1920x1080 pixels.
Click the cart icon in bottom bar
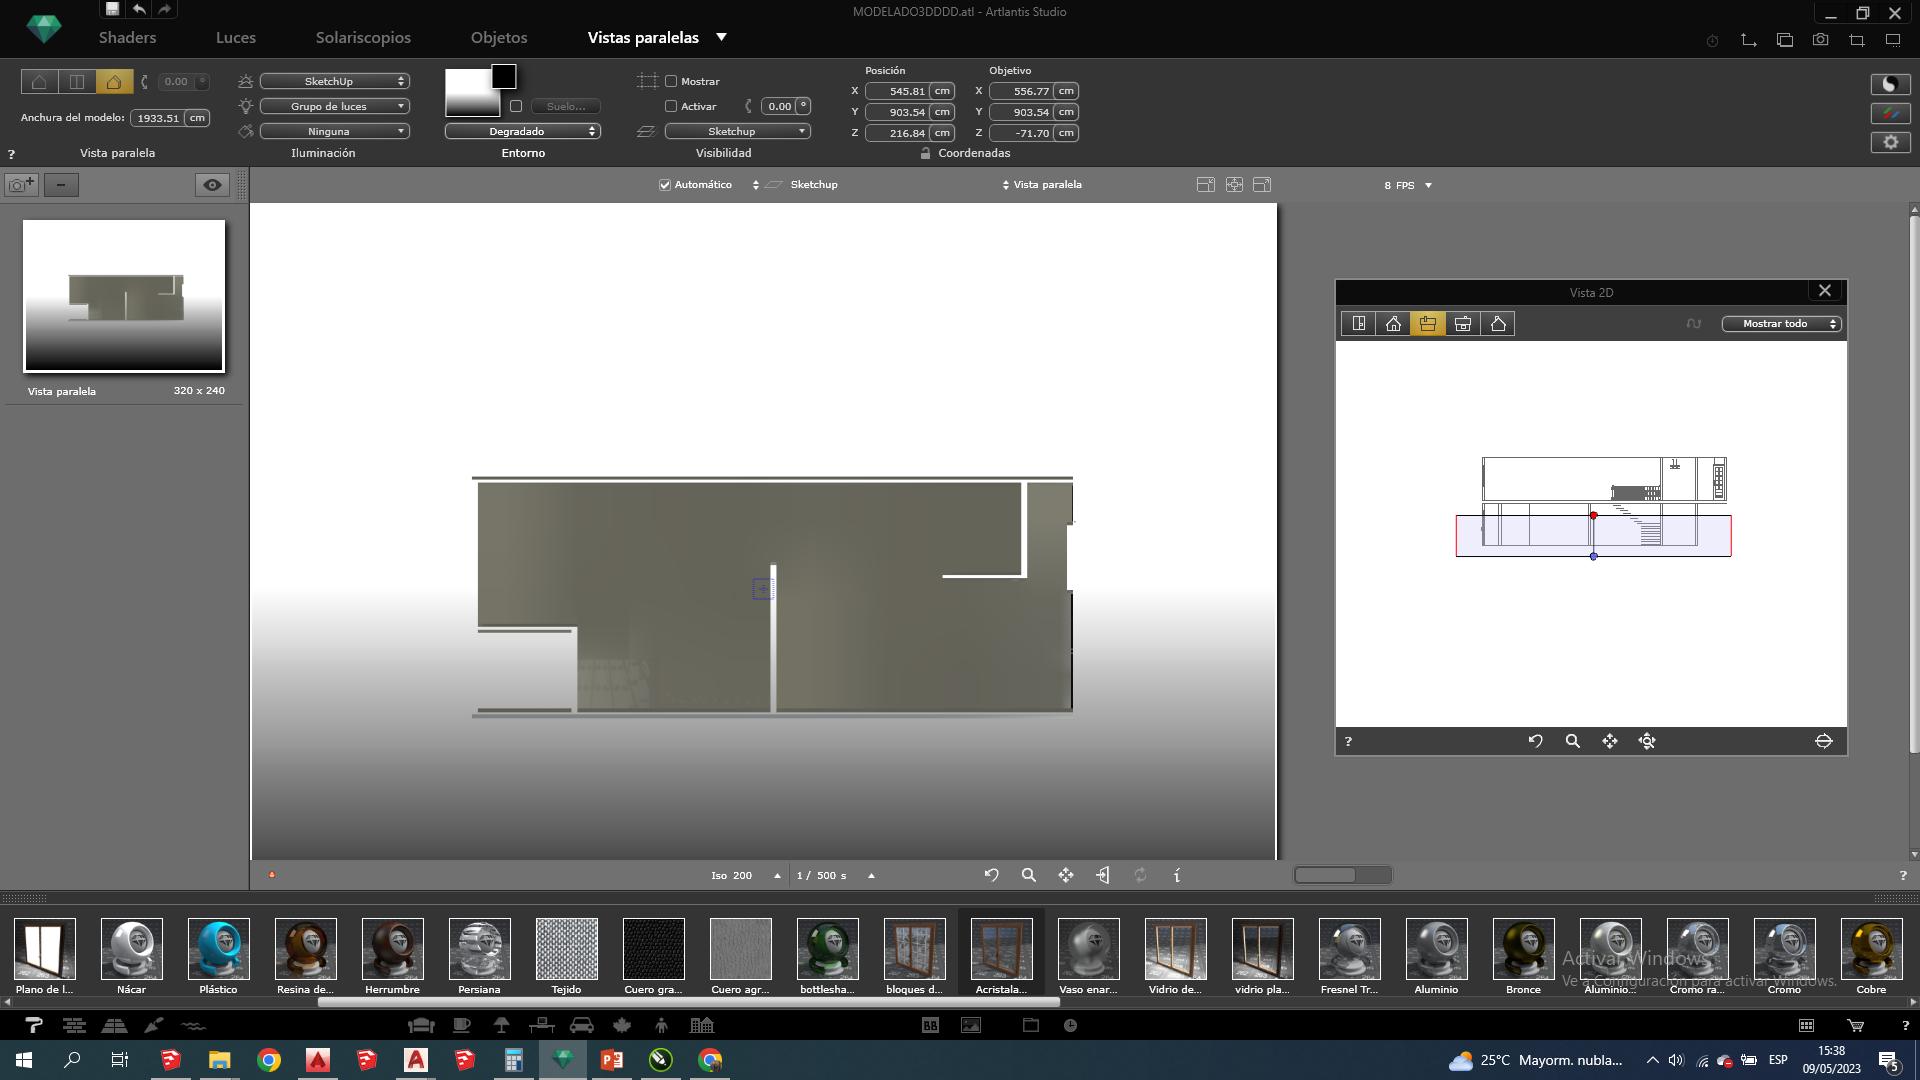click(1855, 1025)
